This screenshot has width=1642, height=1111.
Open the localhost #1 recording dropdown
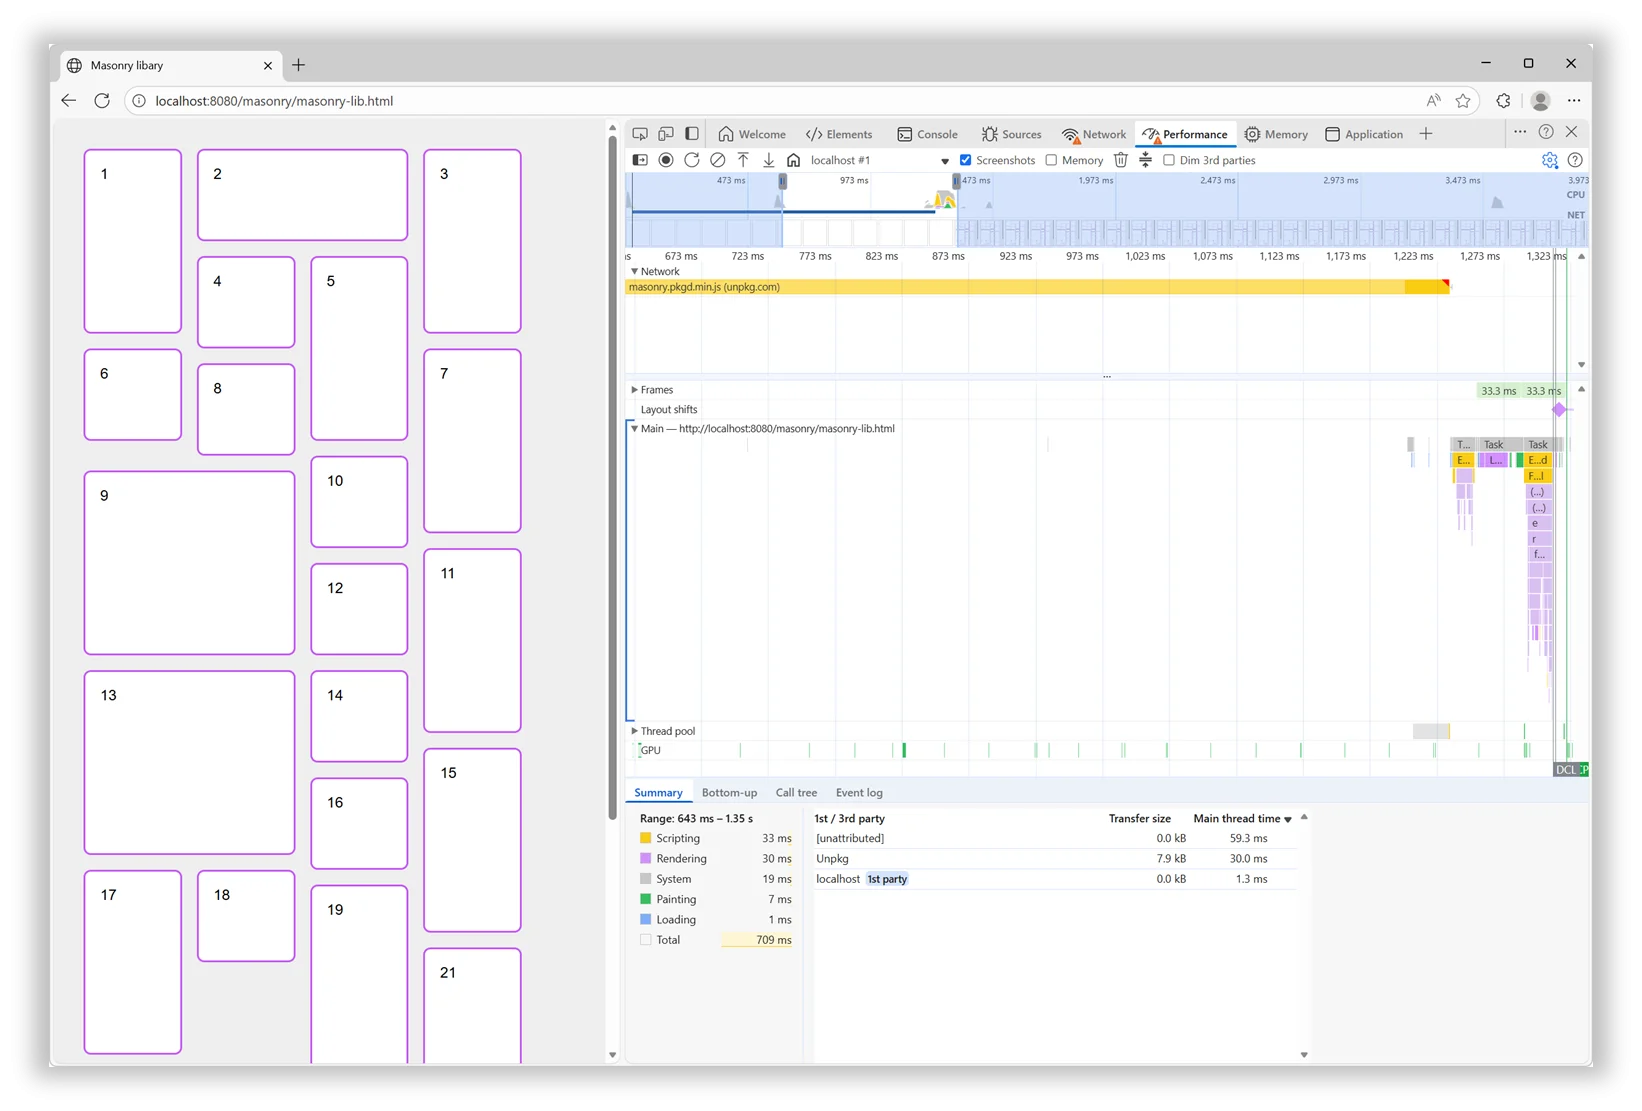[944, 161]
